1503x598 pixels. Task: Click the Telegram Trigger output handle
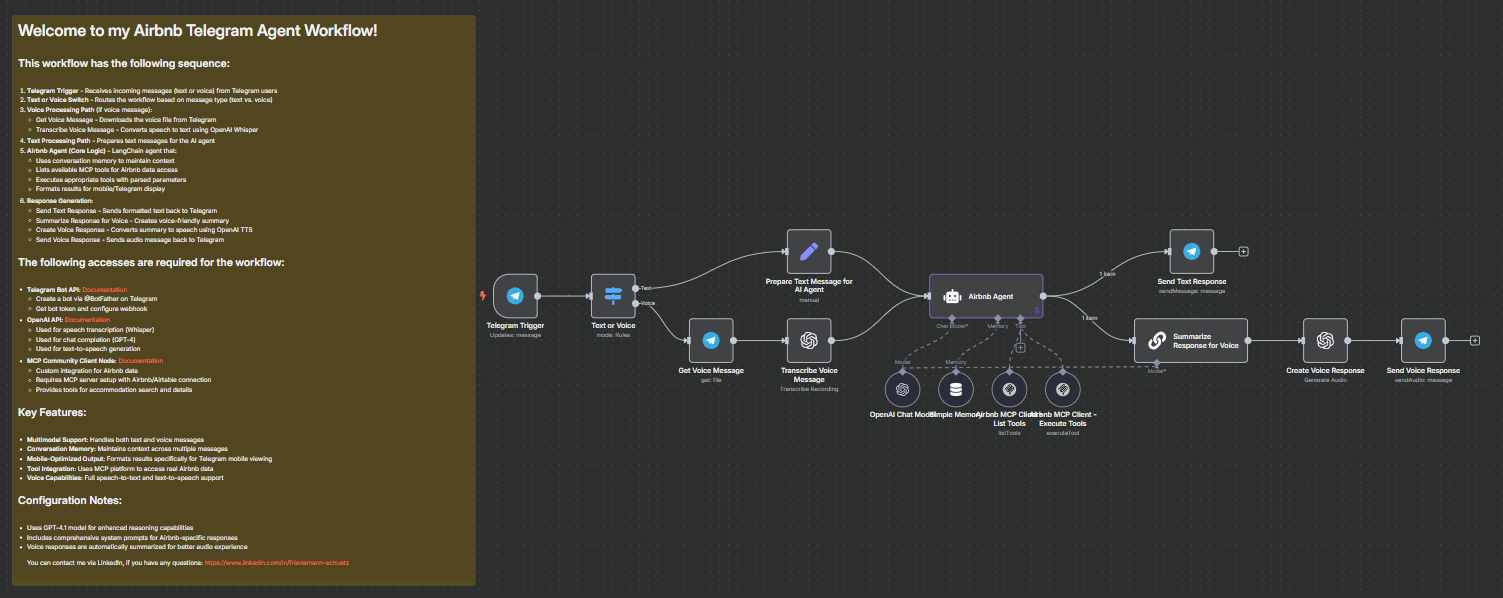(x=539, y=296)
